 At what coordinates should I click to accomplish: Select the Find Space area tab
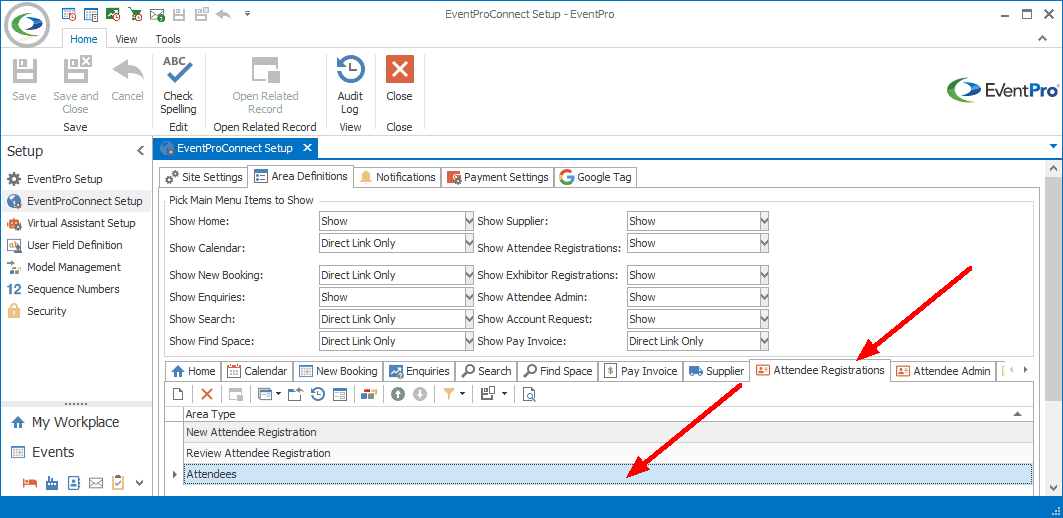[x=558, y=371]
